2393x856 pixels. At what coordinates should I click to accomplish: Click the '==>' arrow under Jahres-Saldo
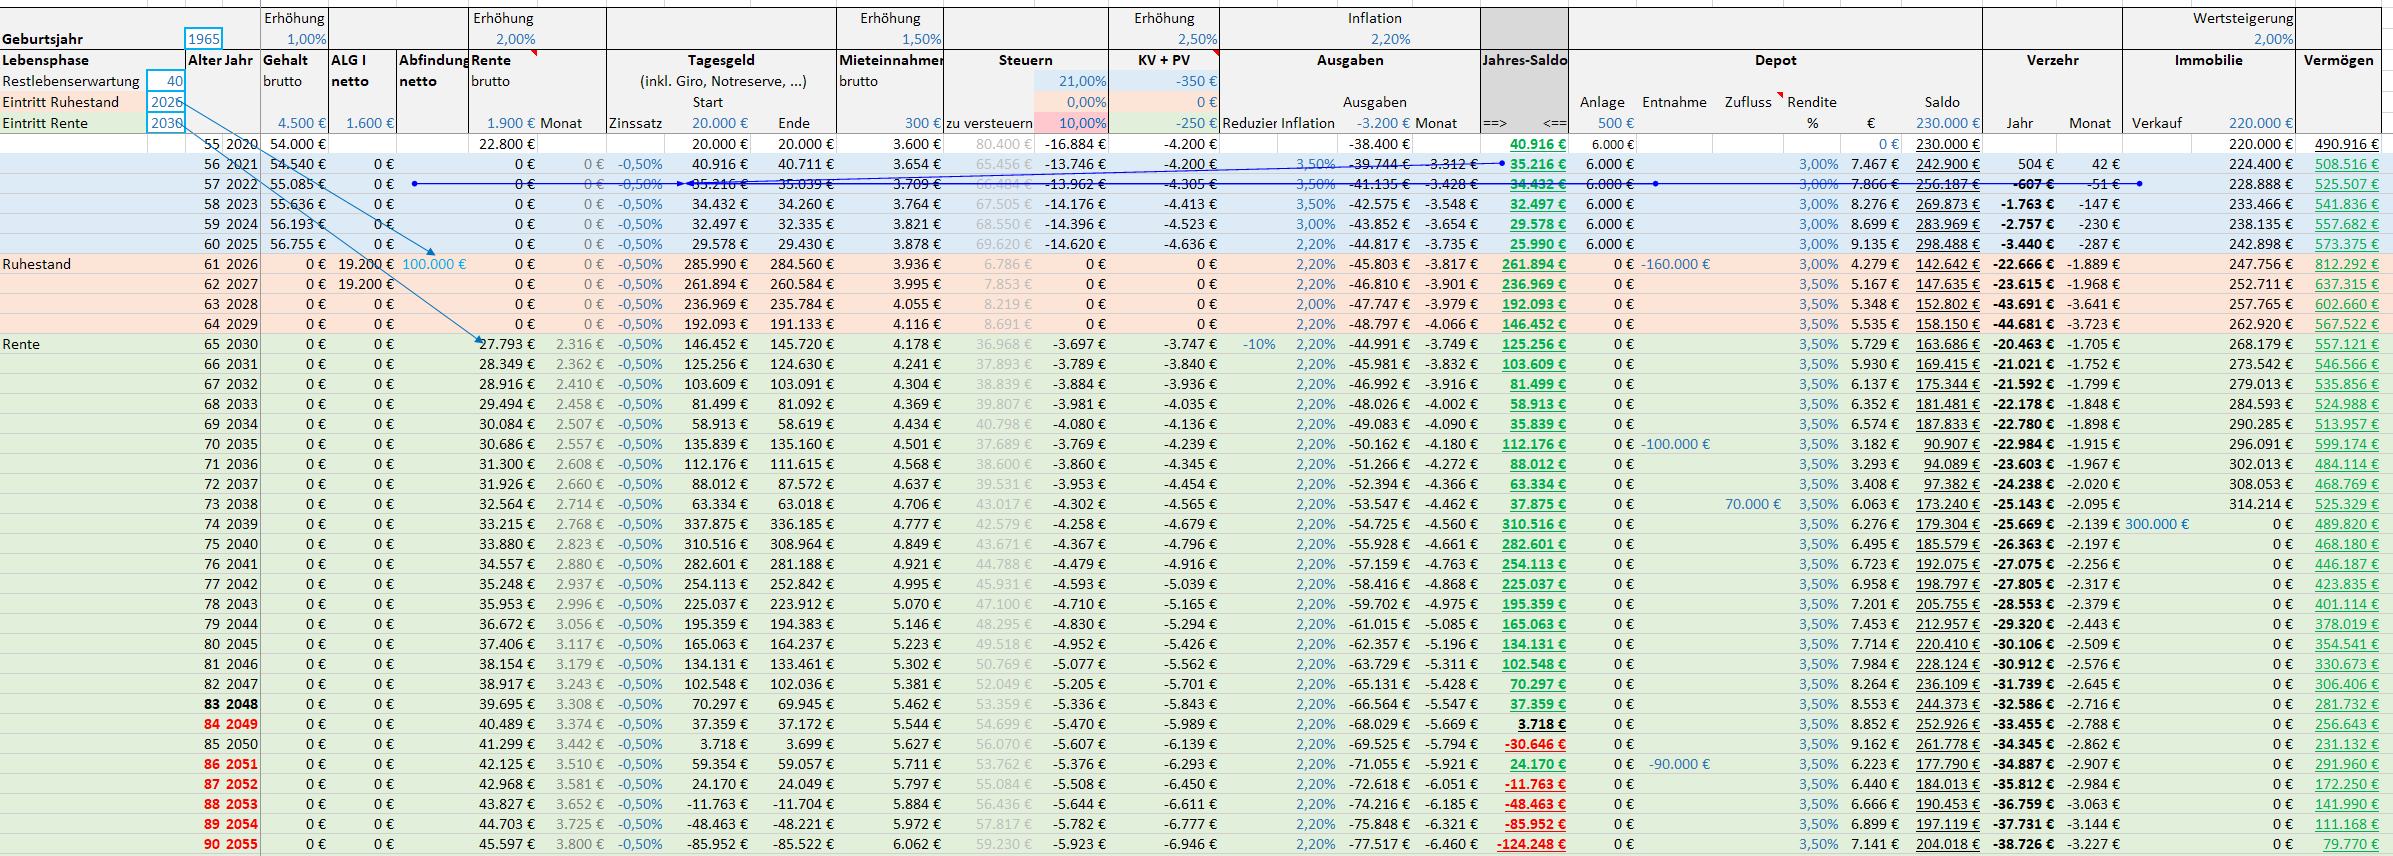pos(1494,123)
